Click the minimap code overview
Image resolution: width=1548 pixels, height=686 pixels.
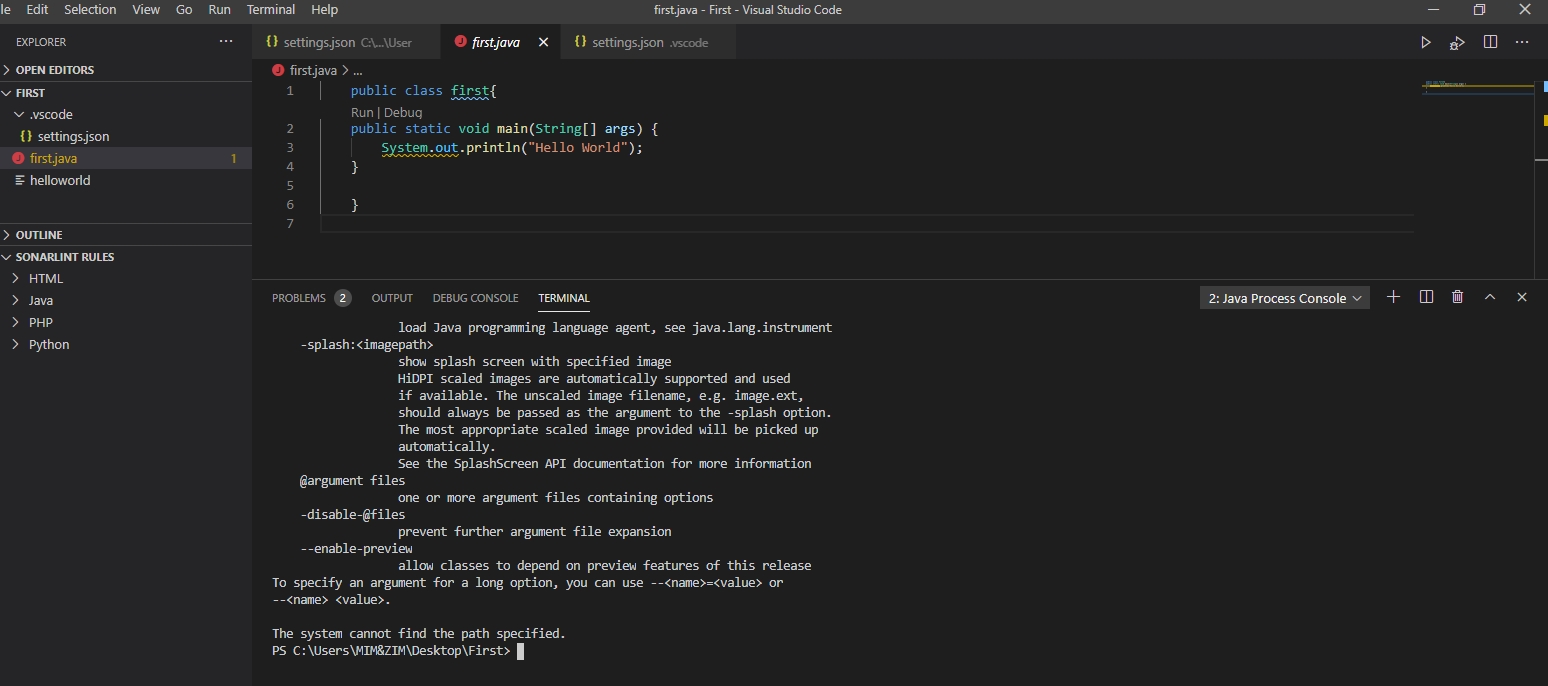tap(1478, 86)
